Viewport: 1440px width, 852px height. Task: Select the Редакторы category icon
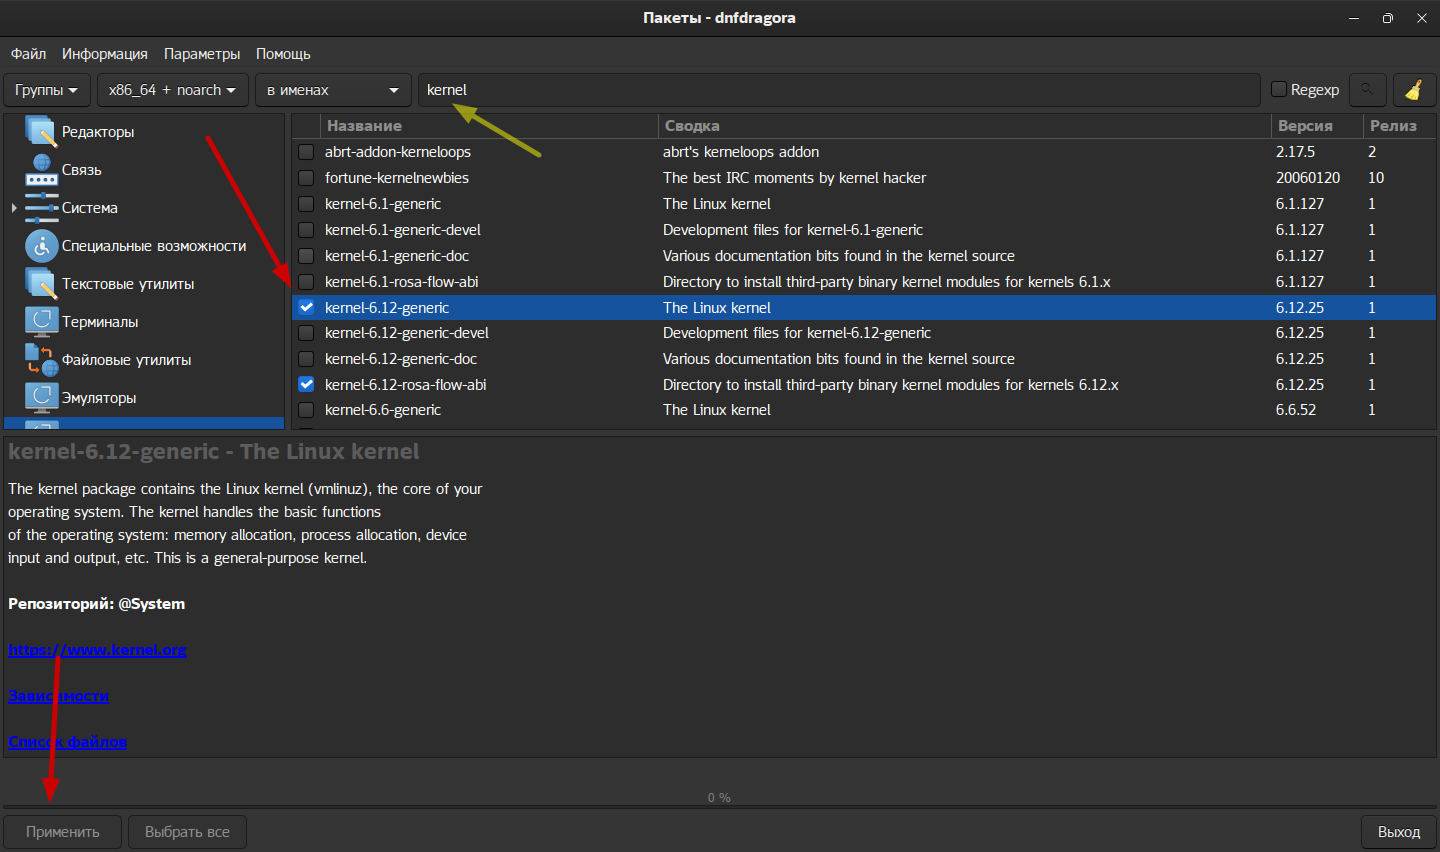(x=41, y=132)
